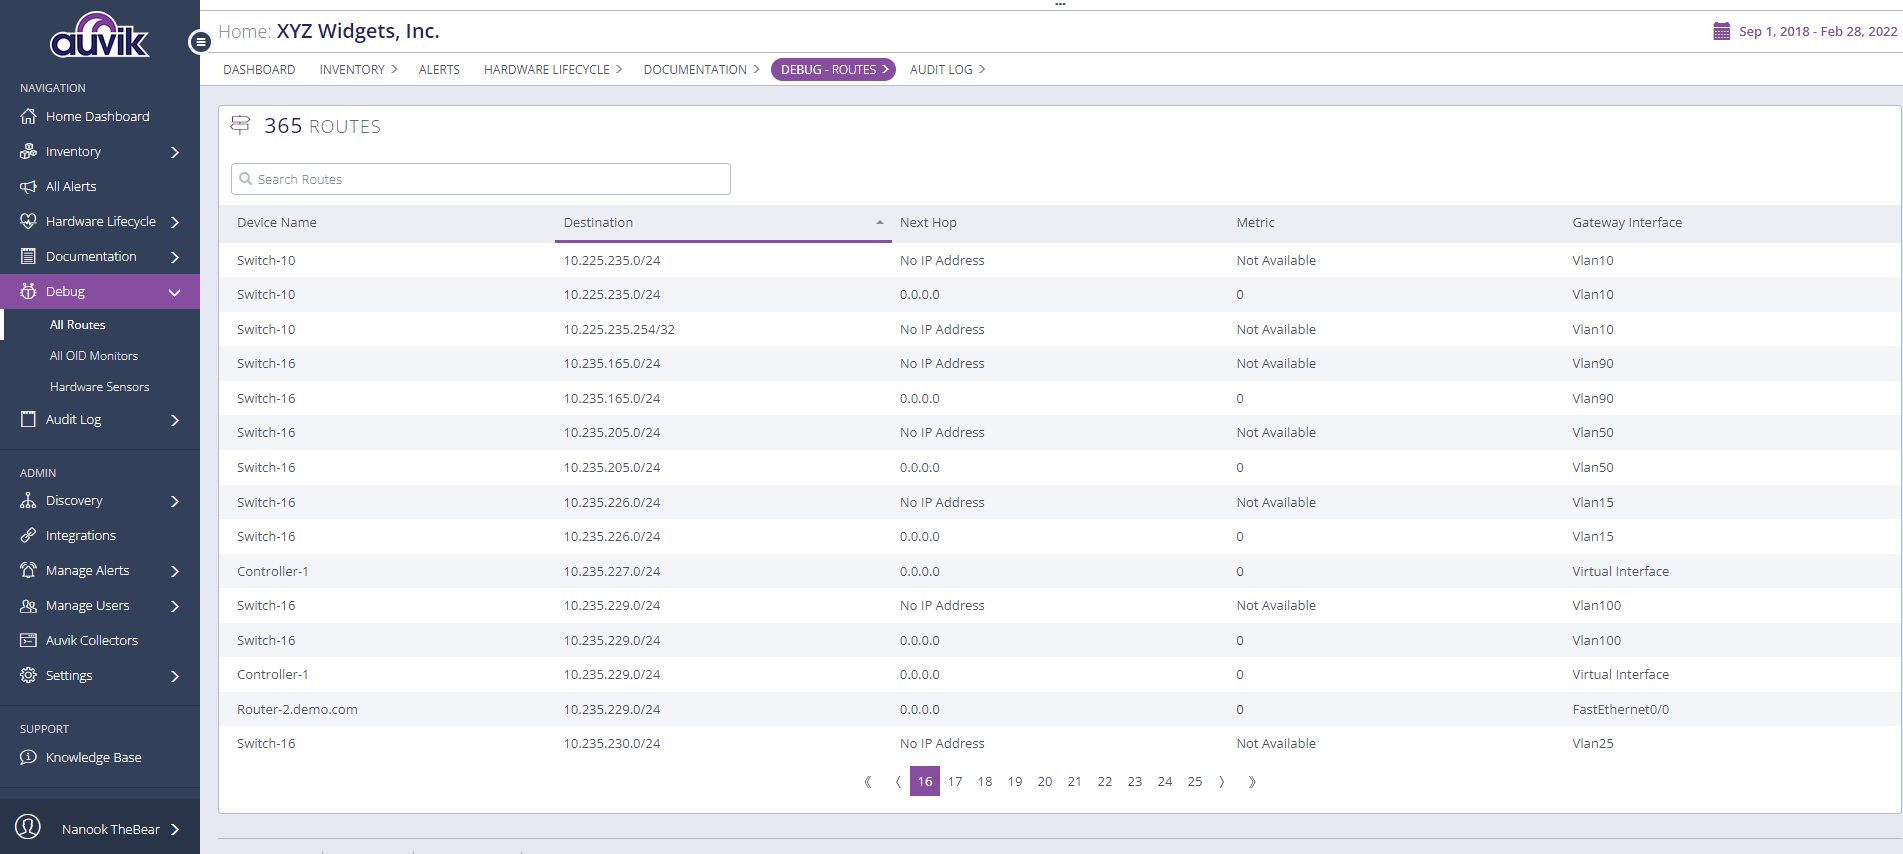Sort by Metric column
Image resolution: width=1903 pixels, height=854 pixels.
tap(1255, 223)
